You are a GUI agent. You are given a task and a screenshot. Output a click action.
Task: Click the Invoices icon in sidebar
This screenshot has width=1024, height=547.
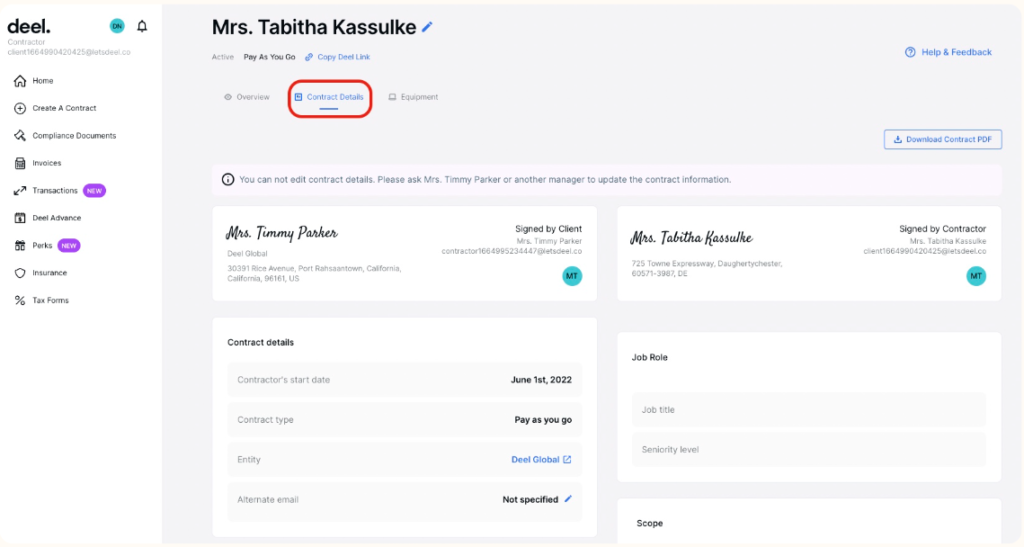pos(20,163)
